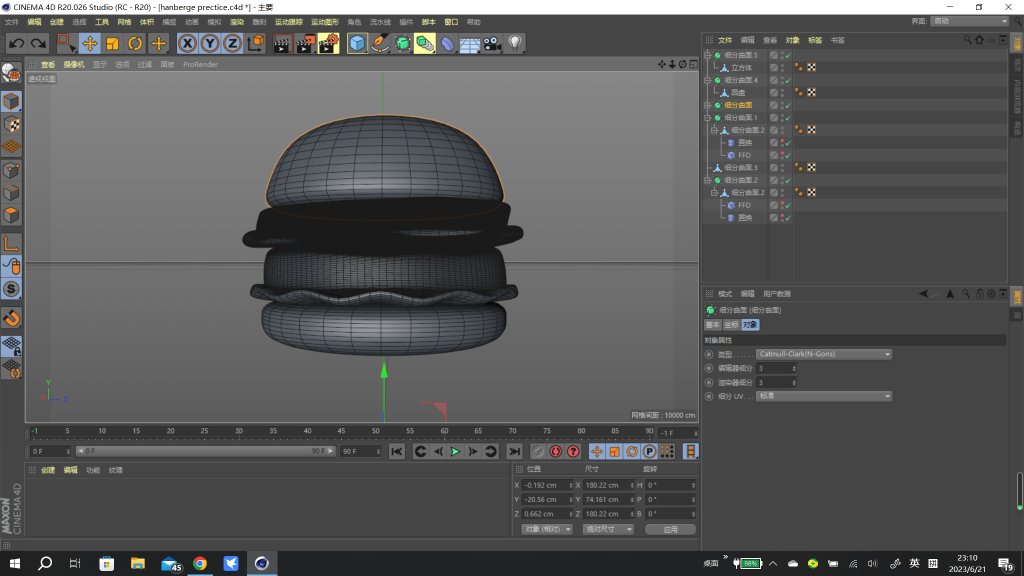Open the 类型 Catmull-Clark dropdown
Screen dimensions: 1024x576
(824, 354)
